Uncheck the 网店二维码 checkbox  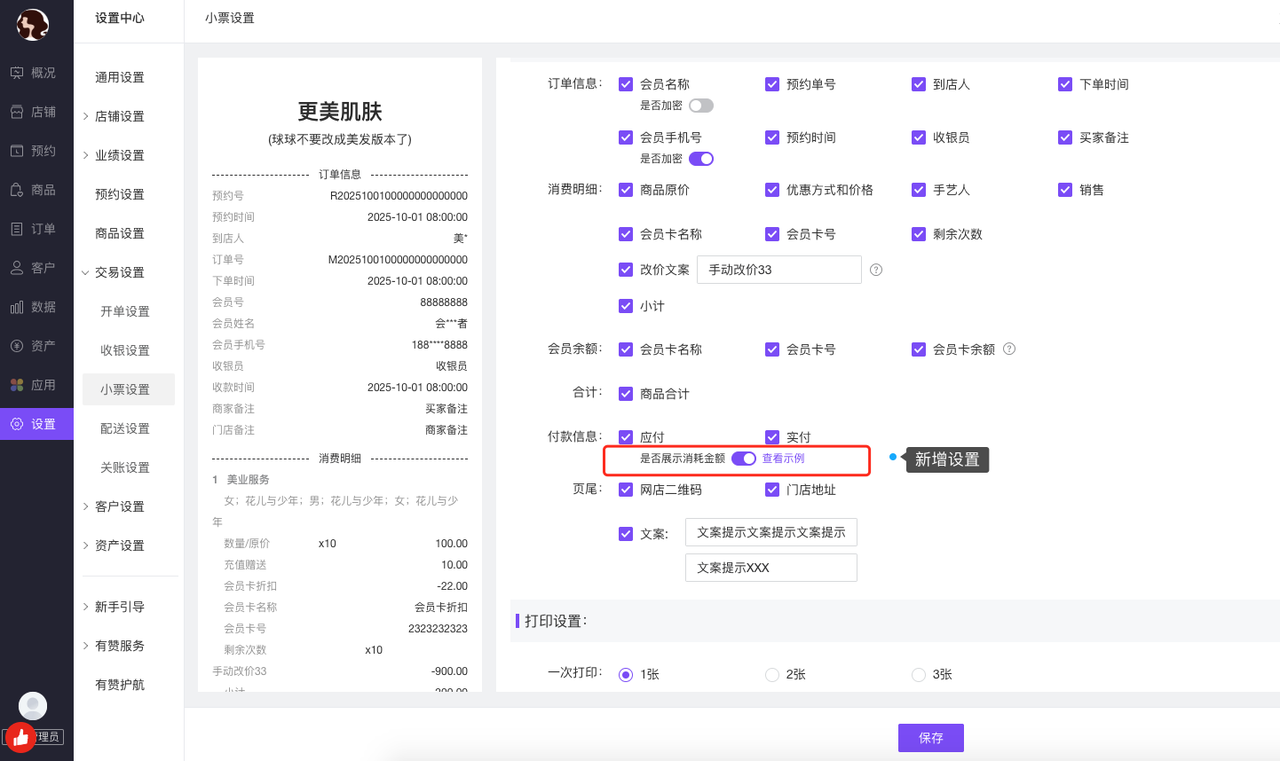coord(626,490)
